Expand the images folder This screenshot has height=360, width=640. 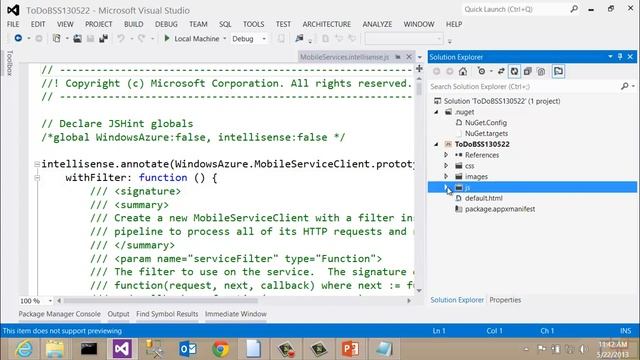(x=446, y=176)
